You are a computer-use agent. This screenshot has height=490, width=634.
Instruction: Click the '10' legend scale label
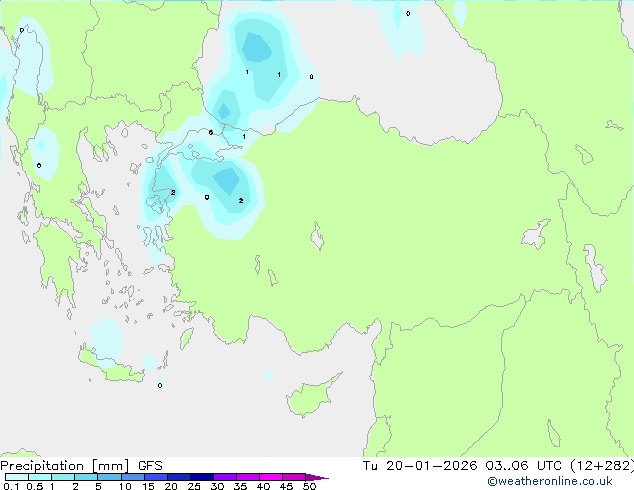[125, 486]
